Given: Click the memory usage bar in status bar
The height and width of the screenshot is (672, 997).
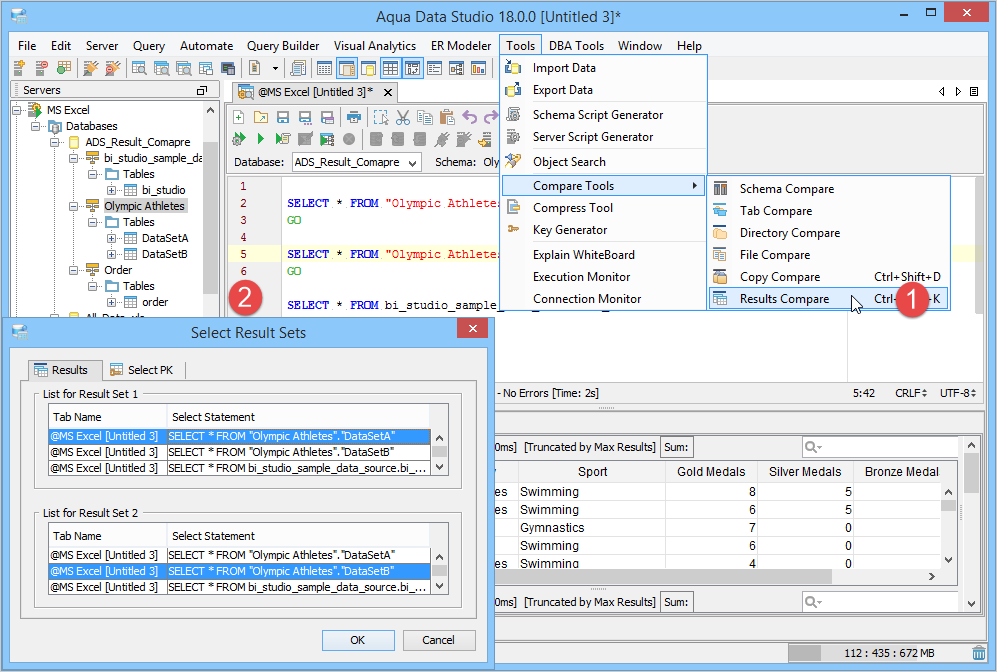Looking at the screenshot, I should tap(879, 653).
